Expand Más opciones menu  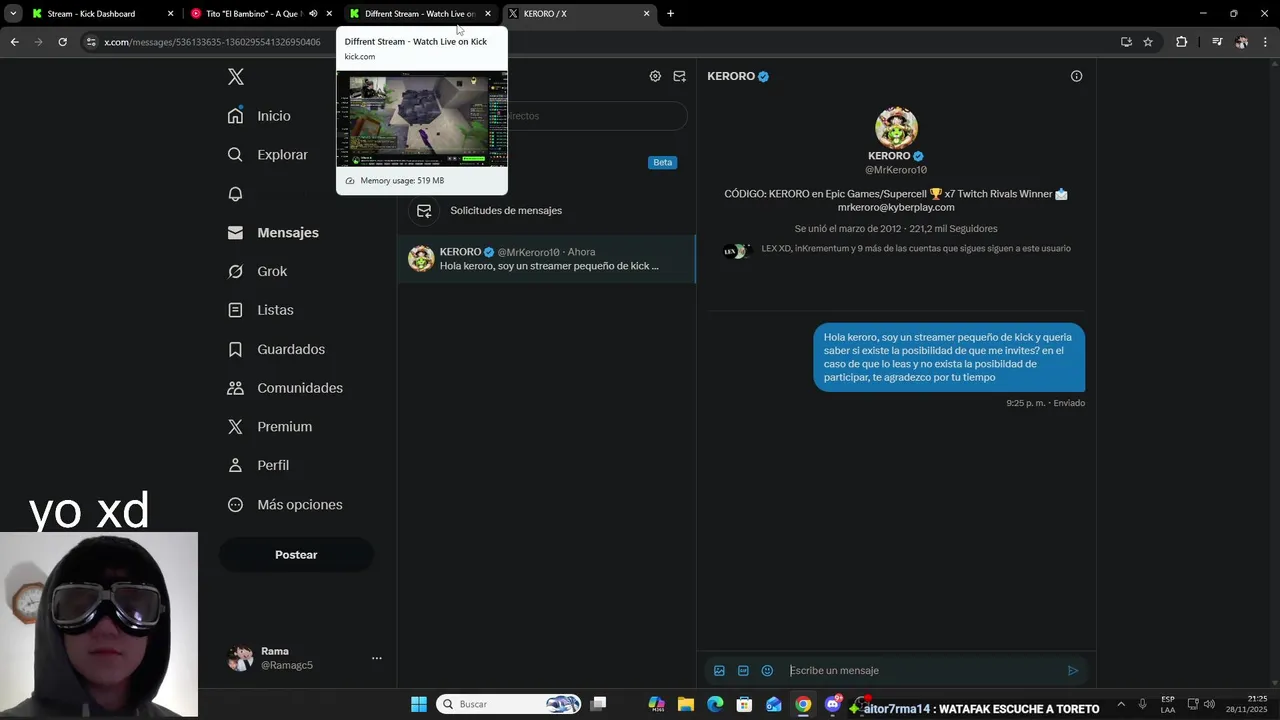(x=285, y=505)
